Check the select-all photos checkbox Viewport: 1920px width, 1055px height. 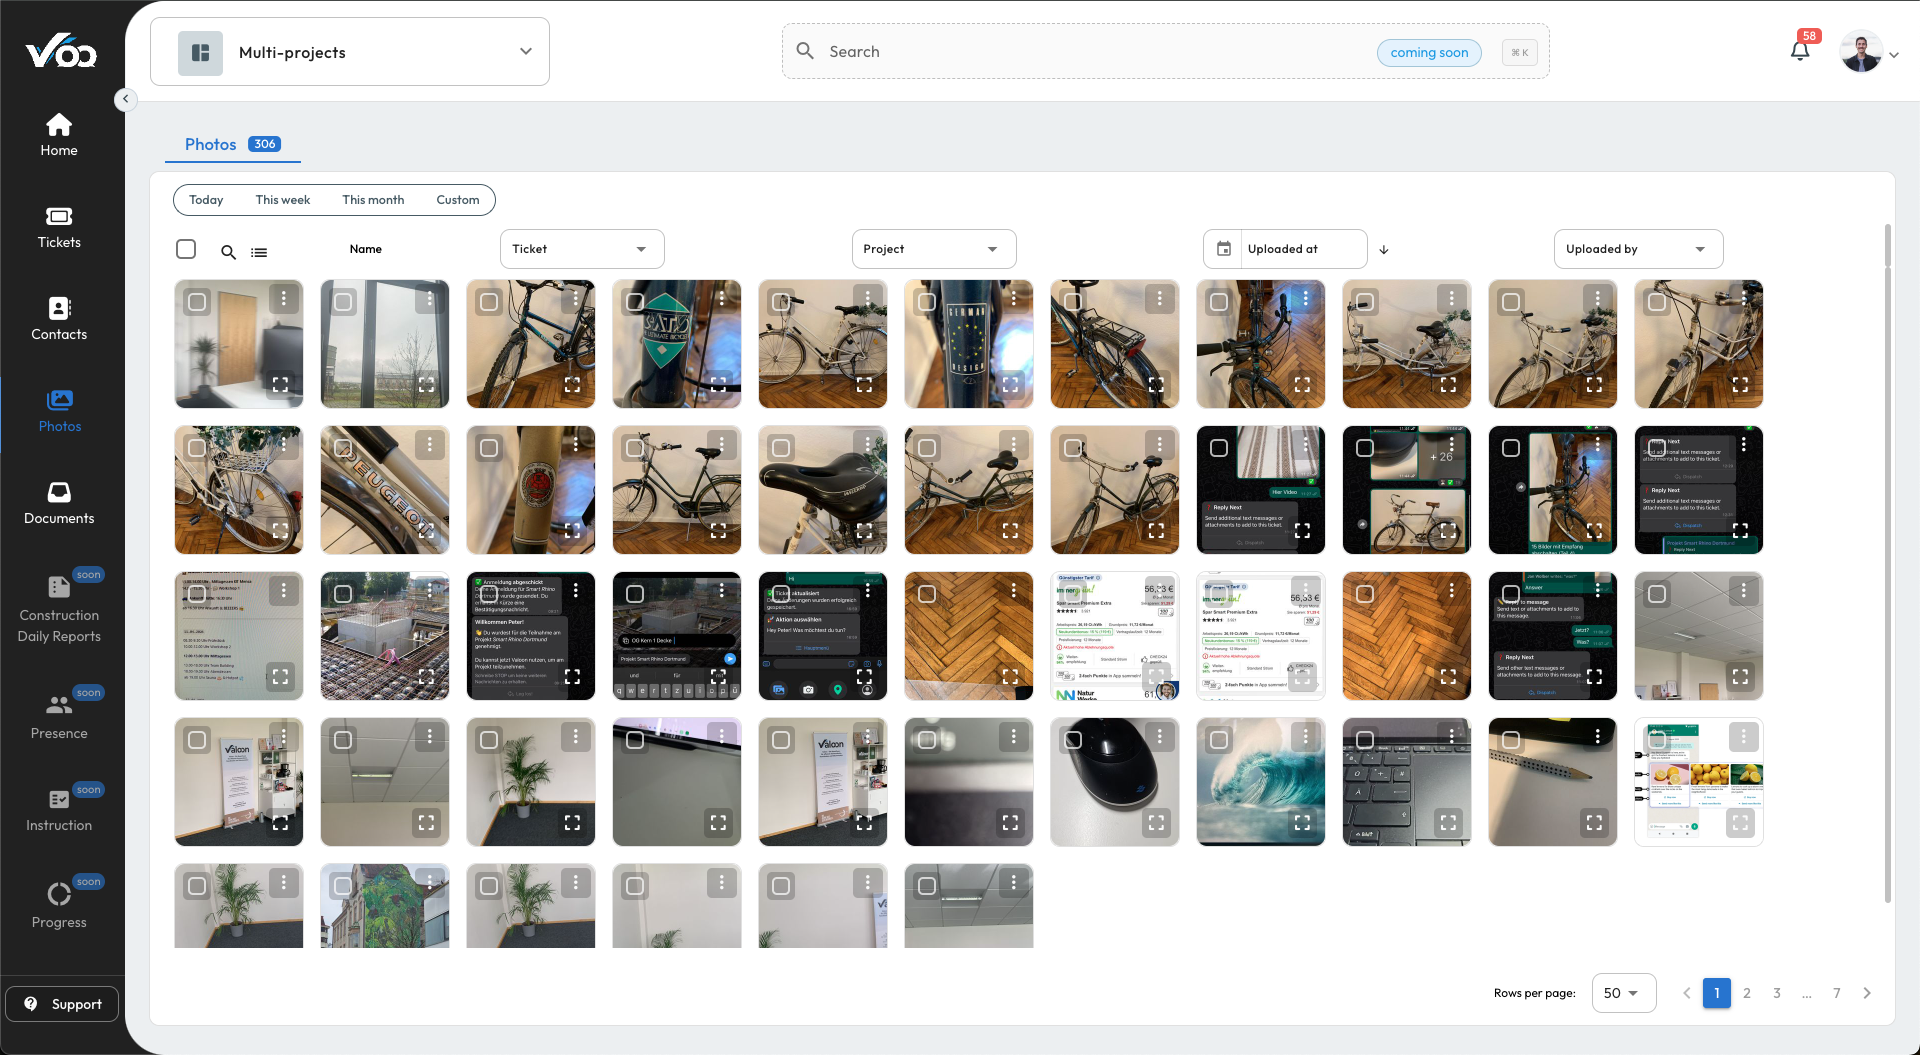185,248
